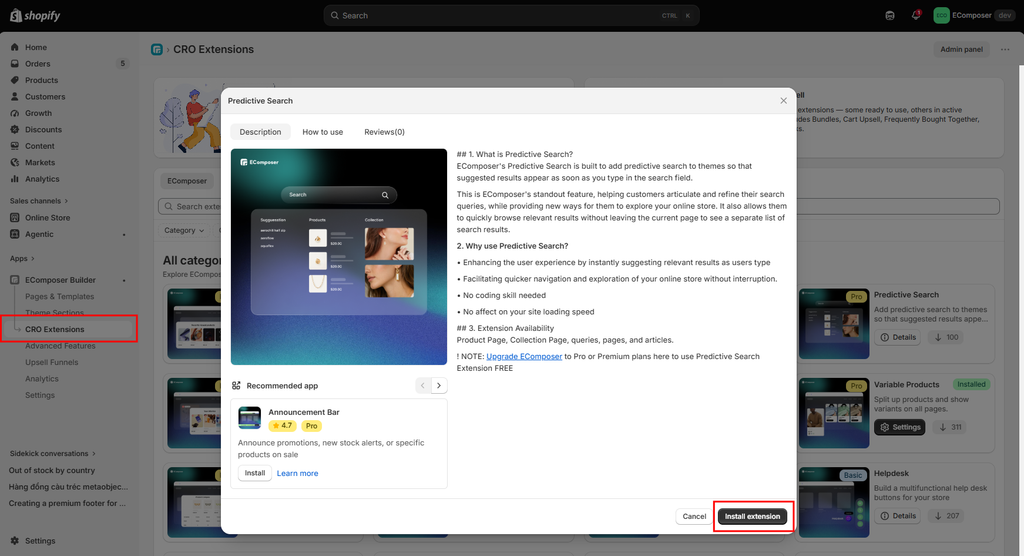The height and width of the screenshot is (556, 1024).
Task: Open Customers section
Action: [x=45, y=96]
